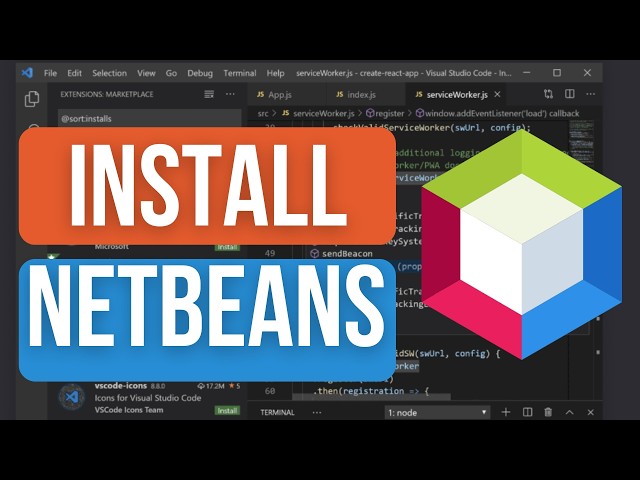Maximize terminal panel with up chevron
The height and width of the screenshot is (480, 640).
tap(569, 412)
